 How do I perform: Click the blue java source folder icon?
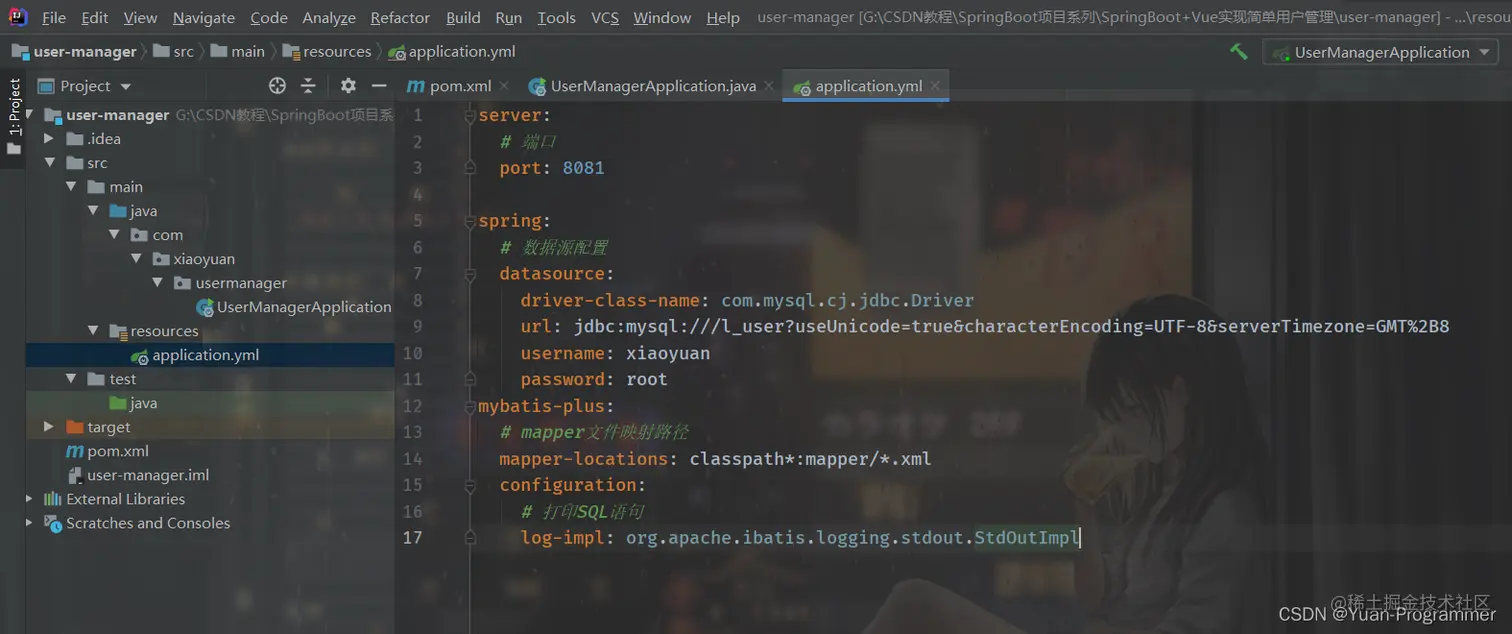click(x=117, y=211)
